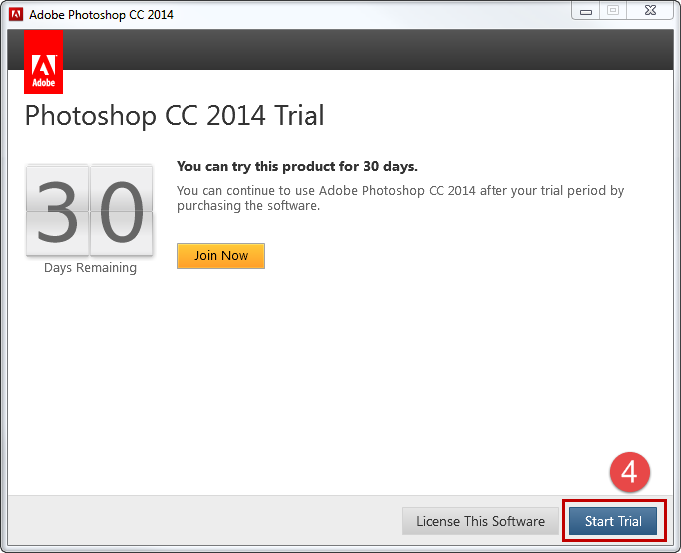
Task: Click the Start Trial button
Action: (x=613, y=521)
